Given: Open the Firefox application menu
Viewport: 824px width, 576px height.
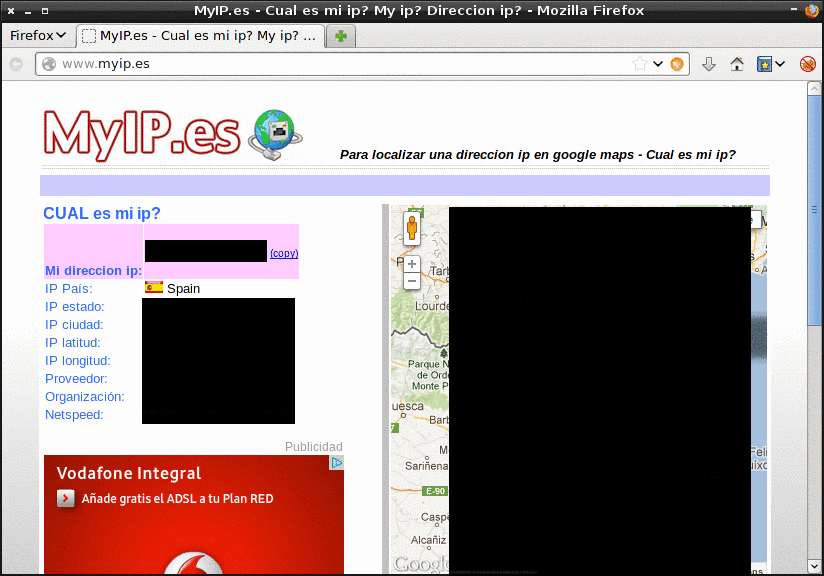Looking at the screenshot, I should tap(38, 35).
